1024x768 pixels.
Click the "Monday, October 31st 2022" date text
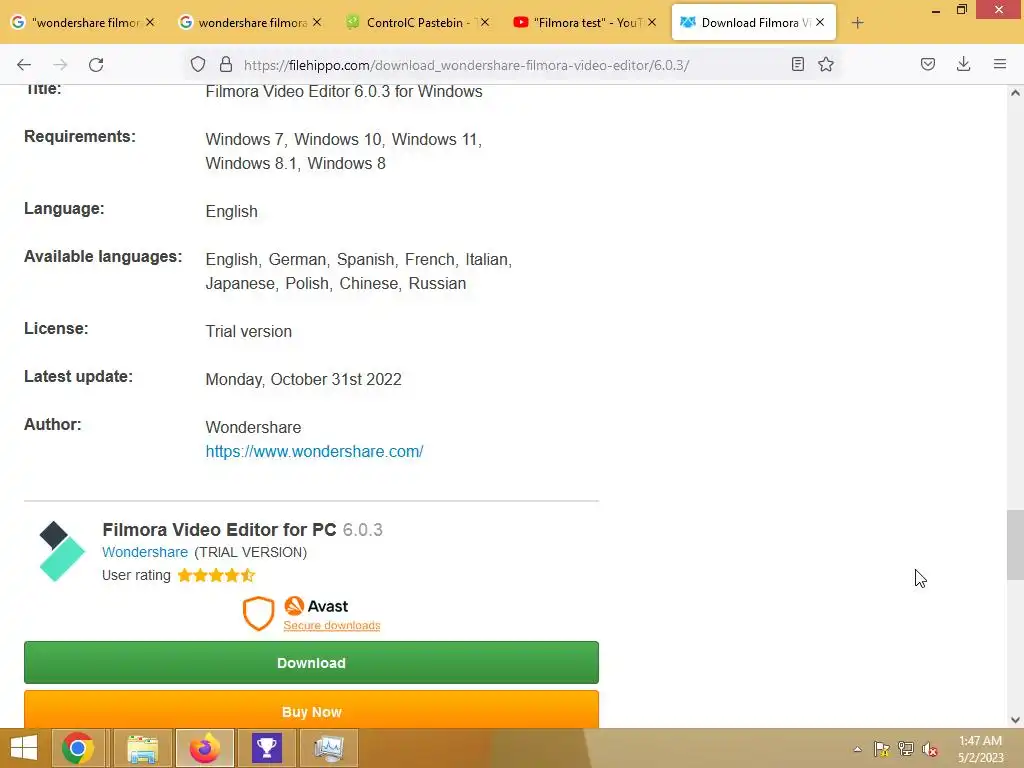point(304,379)
